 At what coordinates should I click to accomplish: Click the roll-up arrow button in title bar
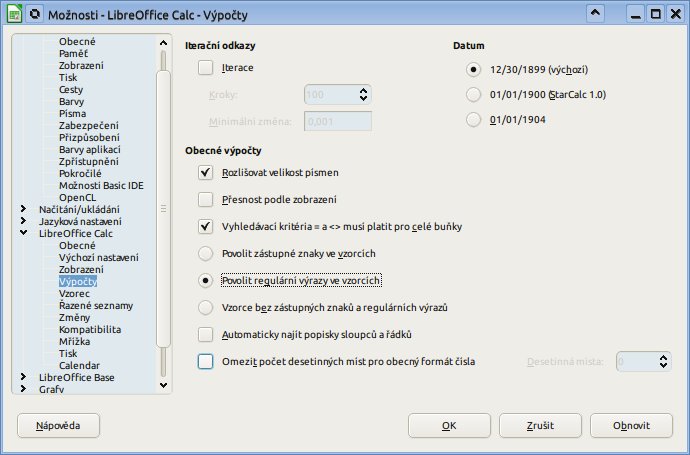(595, 14)
